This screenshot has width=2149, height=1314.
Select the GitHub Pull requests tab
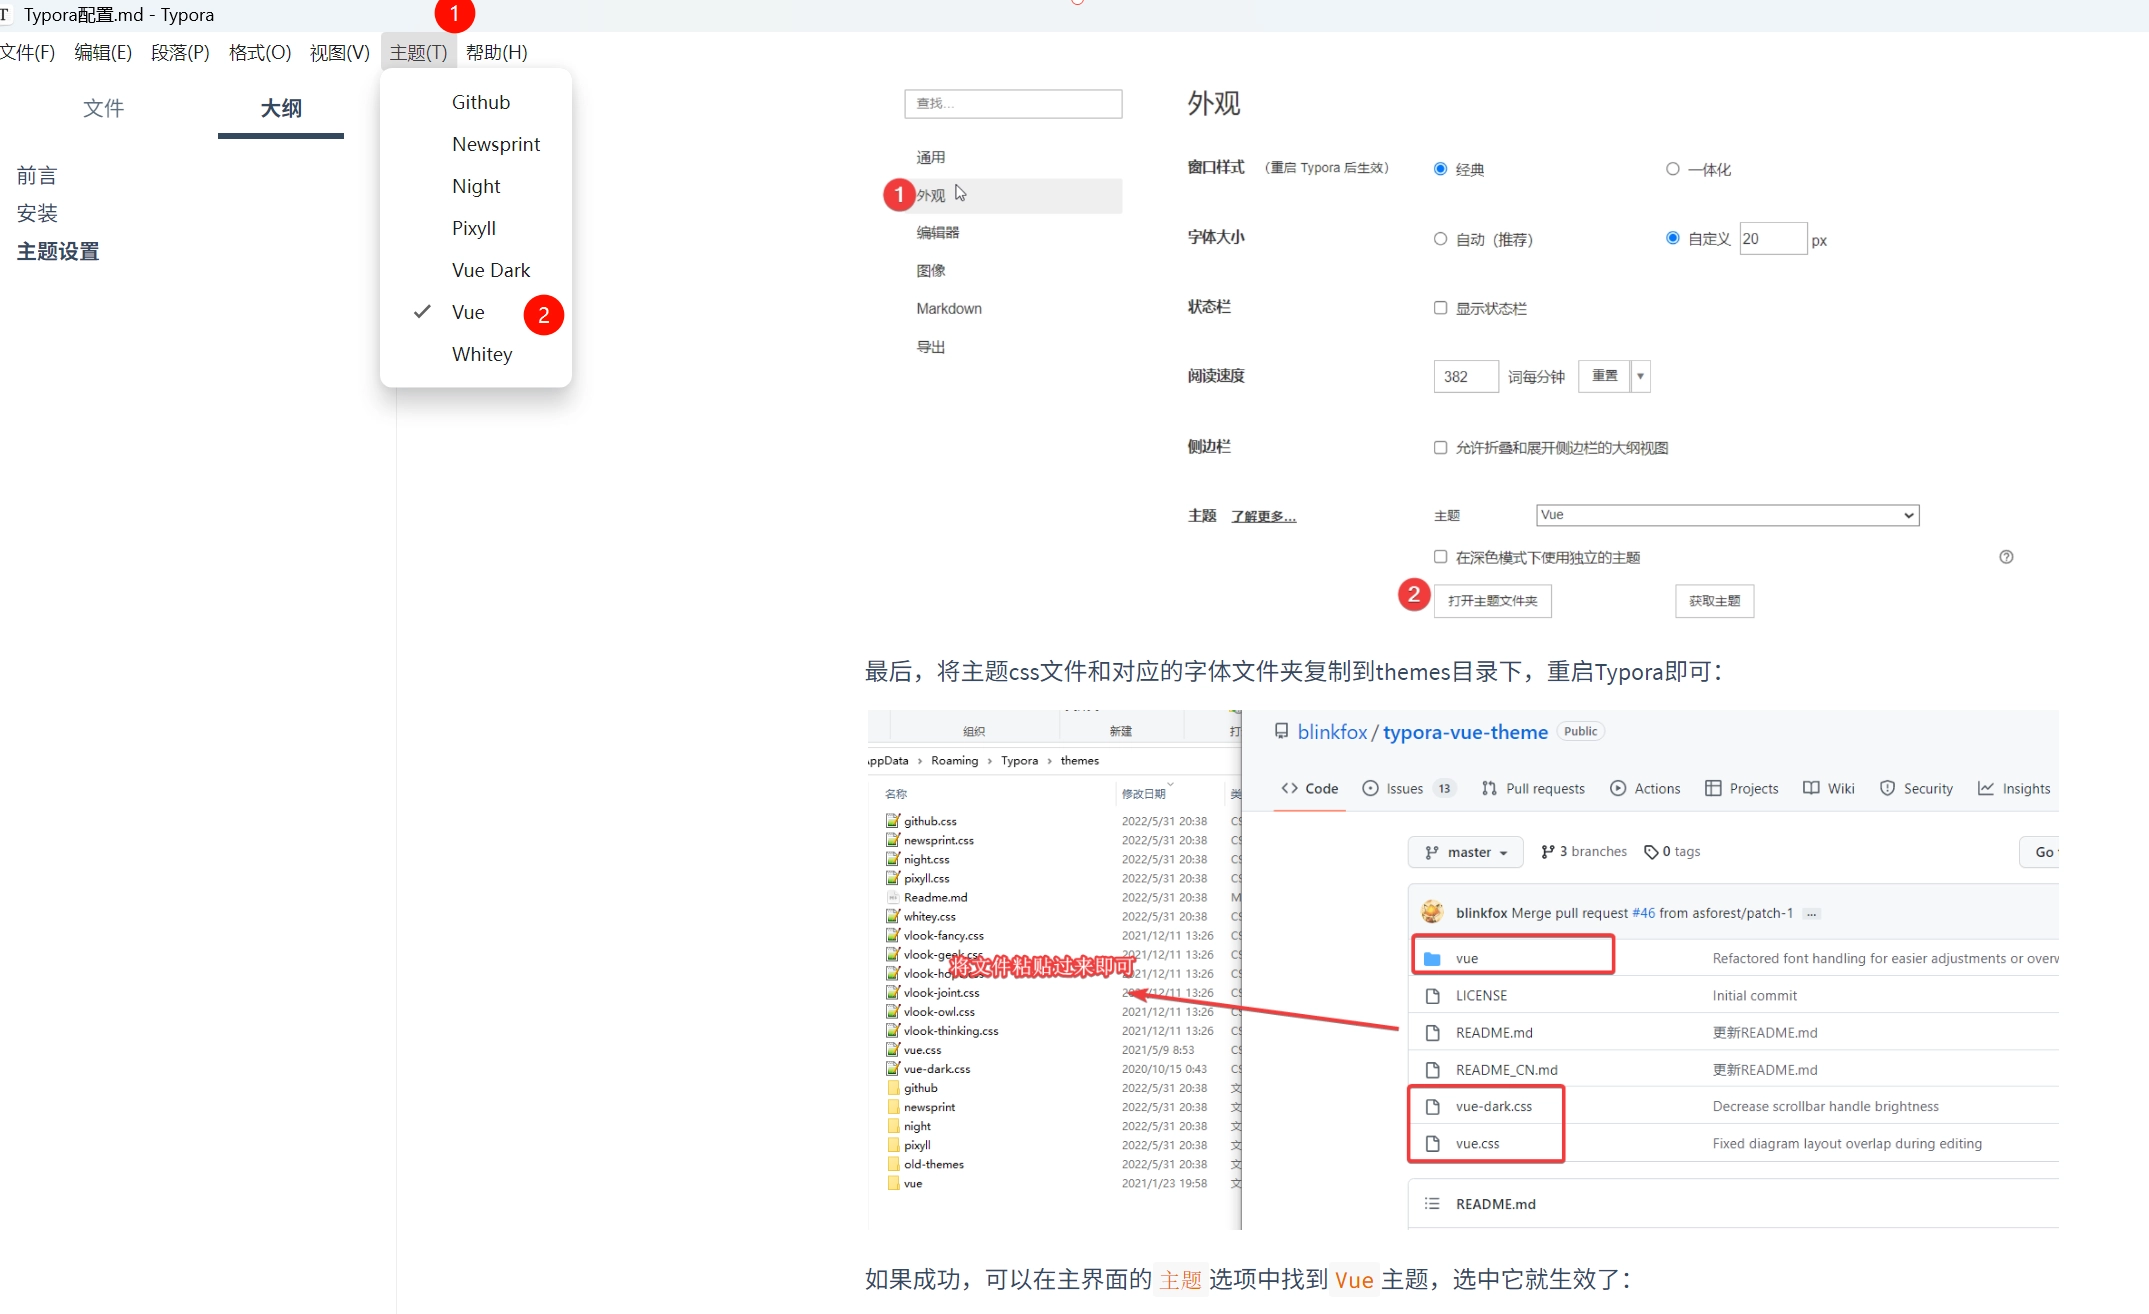point(1533,788)
